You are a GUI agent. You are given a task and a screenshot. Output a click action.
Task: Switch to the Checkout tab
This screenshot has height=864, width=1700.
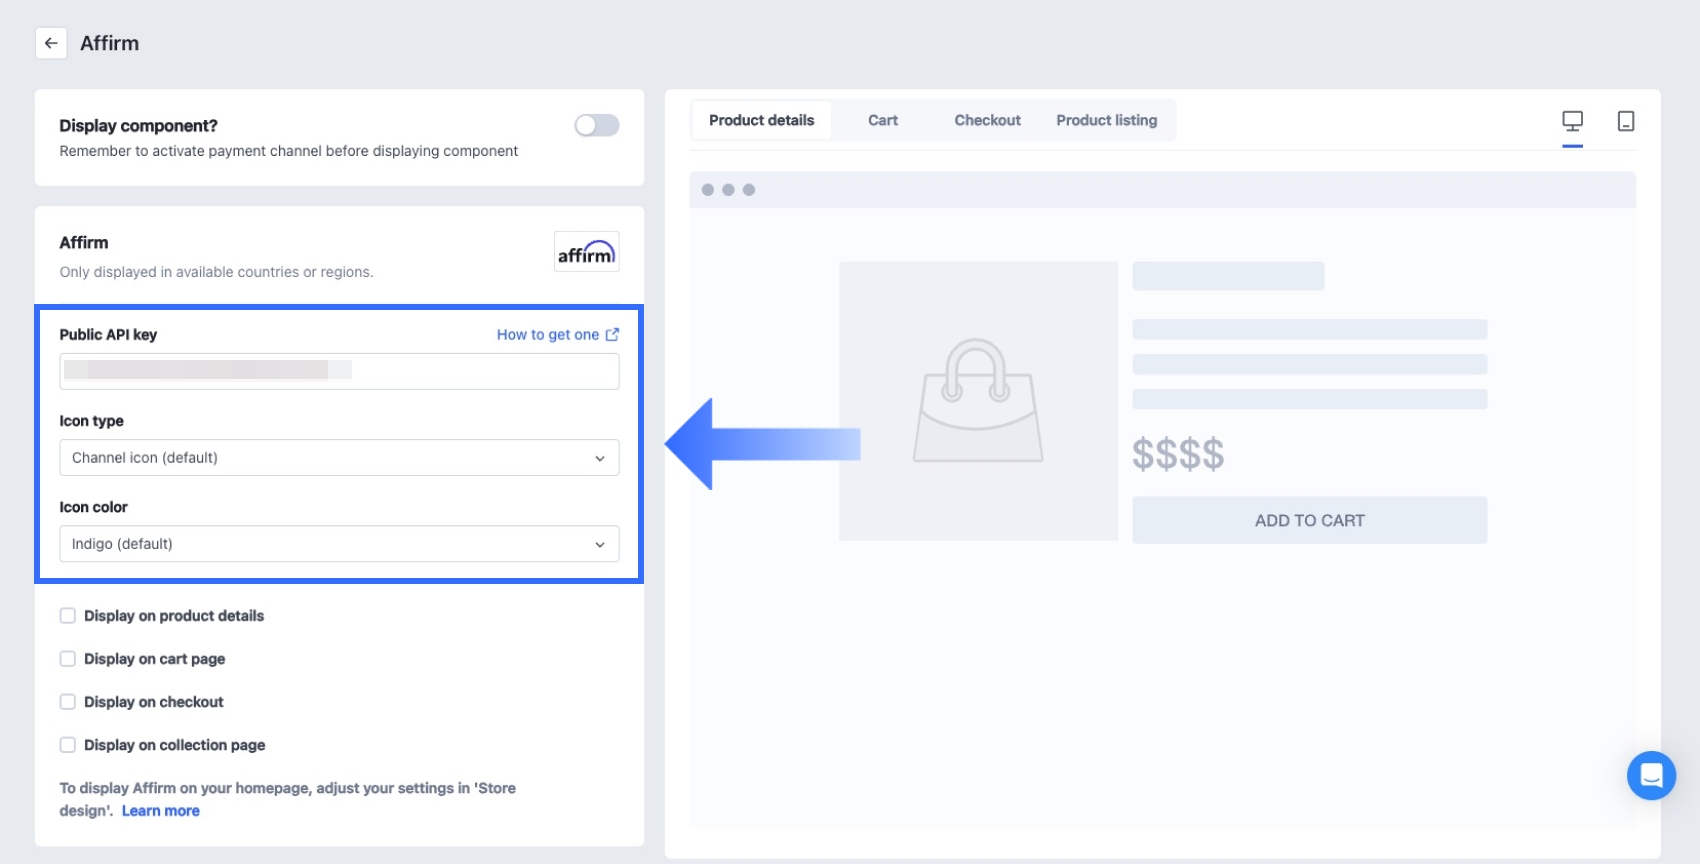pyautogui.click(x=987, y=120)
